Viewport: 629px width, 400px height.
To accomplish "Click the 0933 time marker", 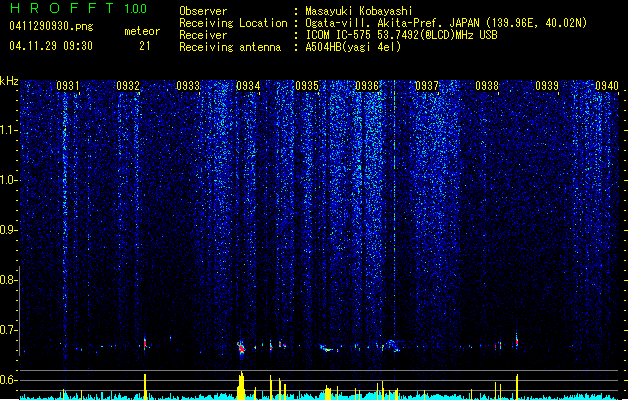I will (188, 86).
